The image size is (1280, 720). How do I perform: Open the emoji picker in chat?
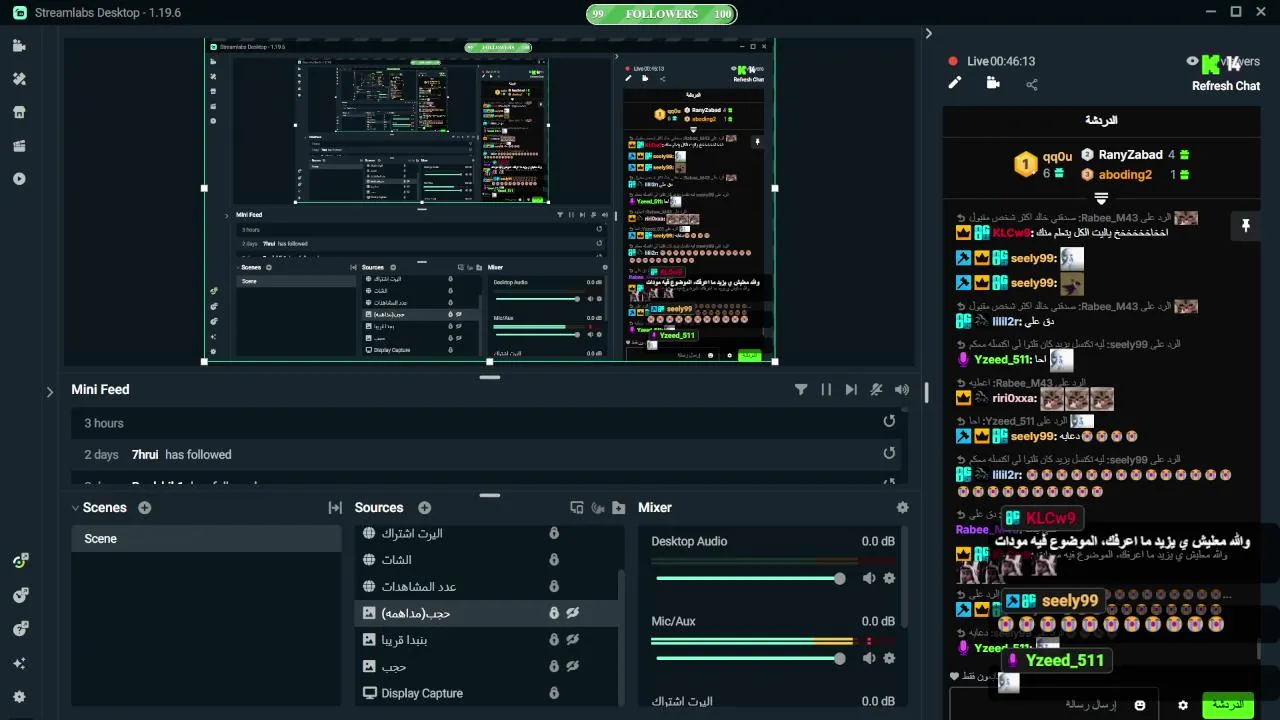point(1140,705)
